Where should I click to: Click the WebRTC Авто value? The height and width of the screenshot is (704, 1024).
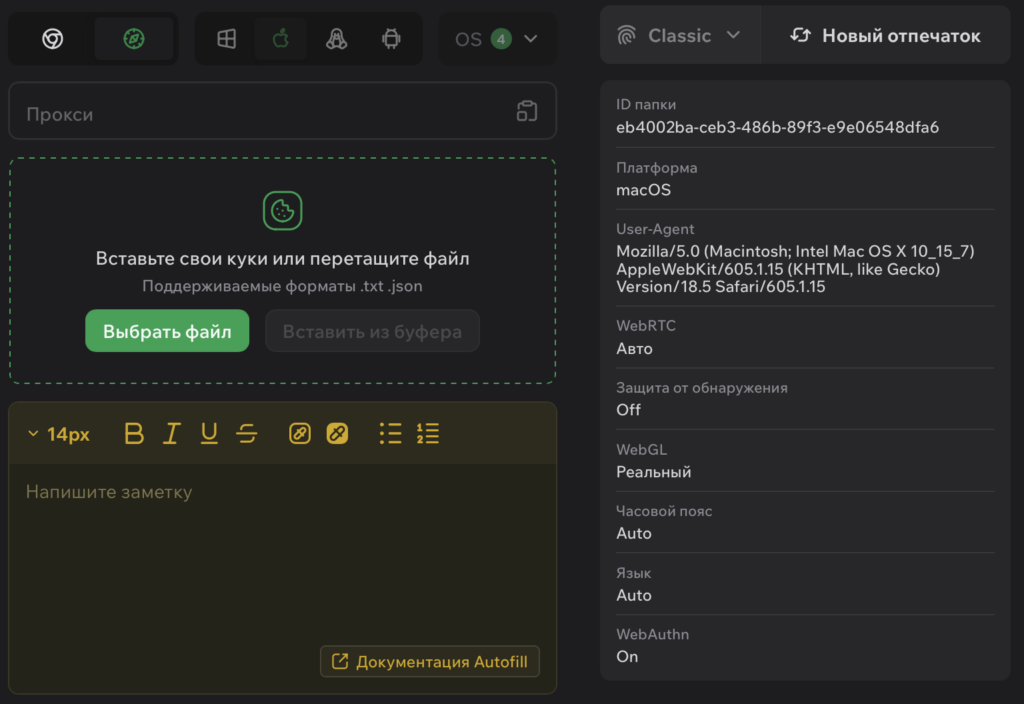[634, 349]
